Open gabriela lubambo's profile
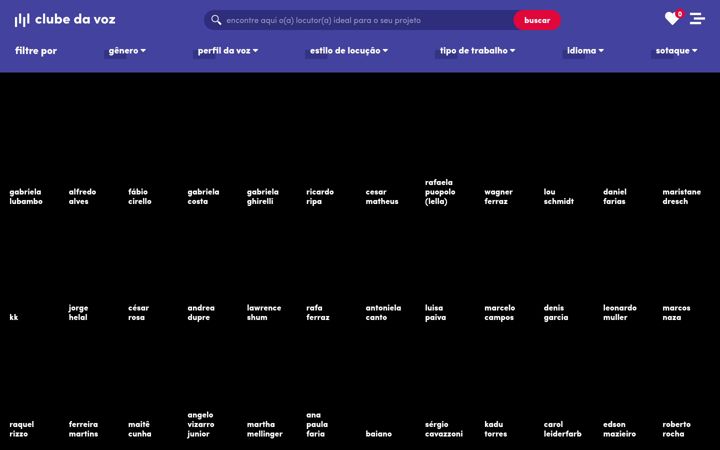The height and width of the screenshot is (450, 720). 26,197
